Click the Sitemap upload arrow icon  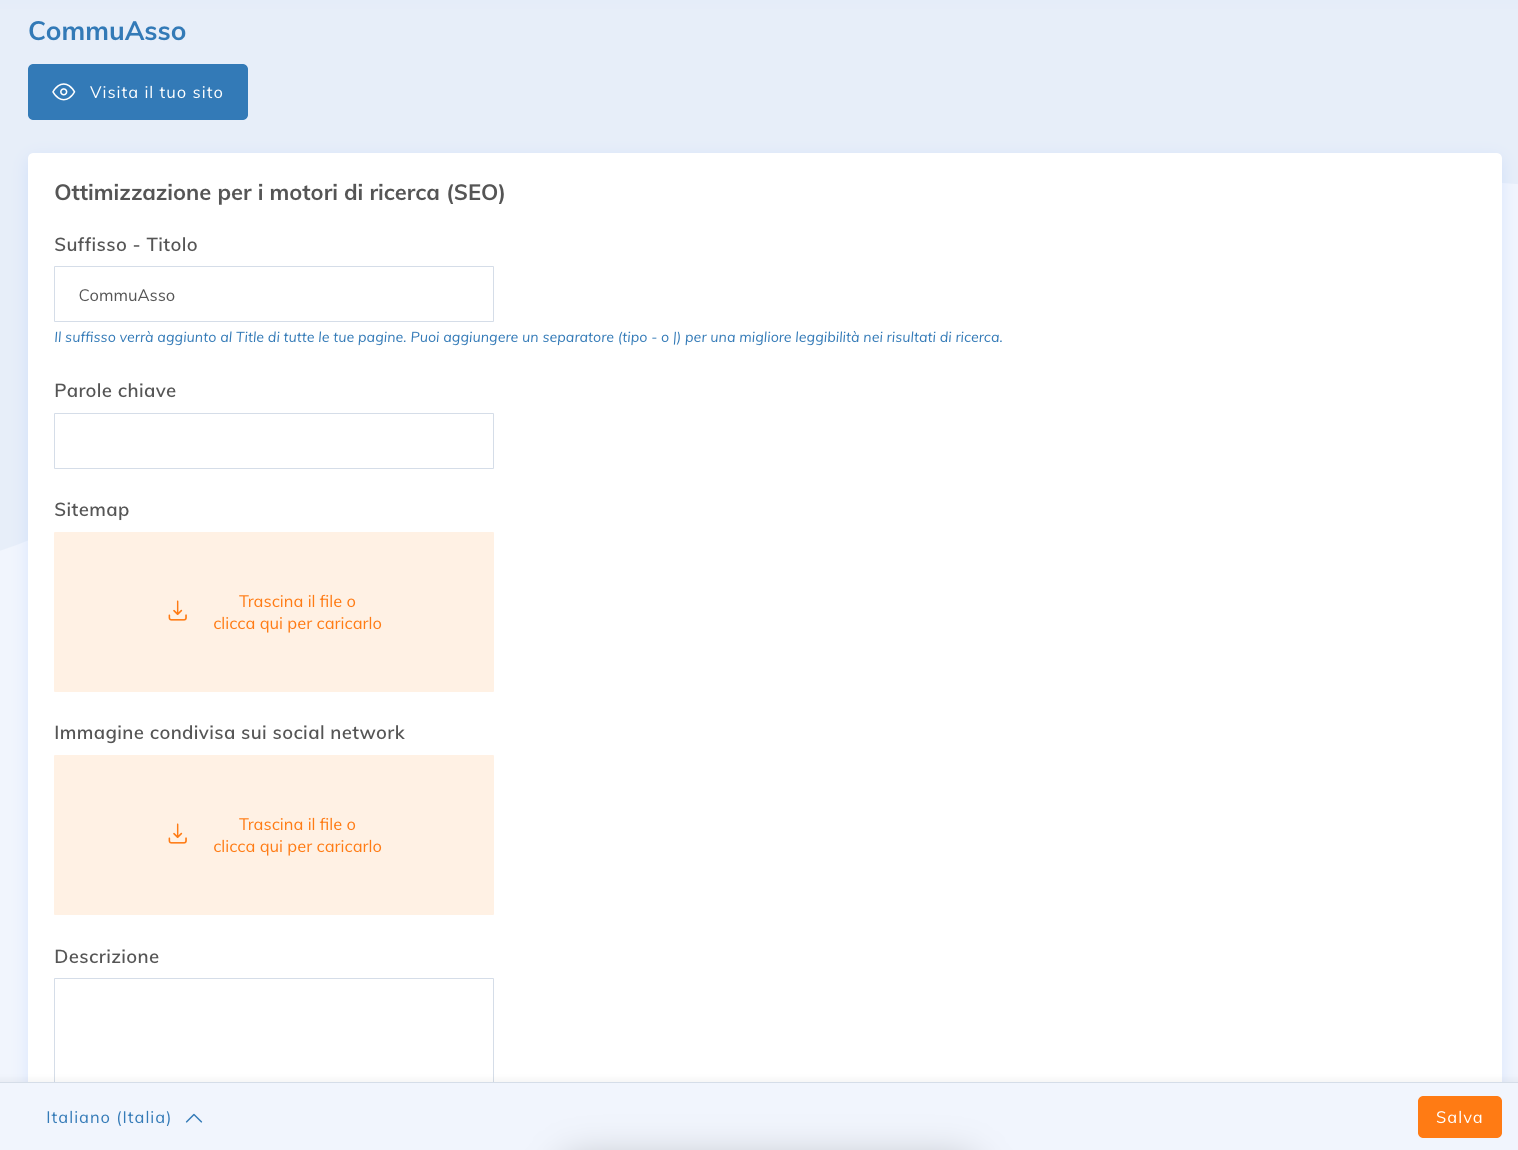click(x=178, y=612)
